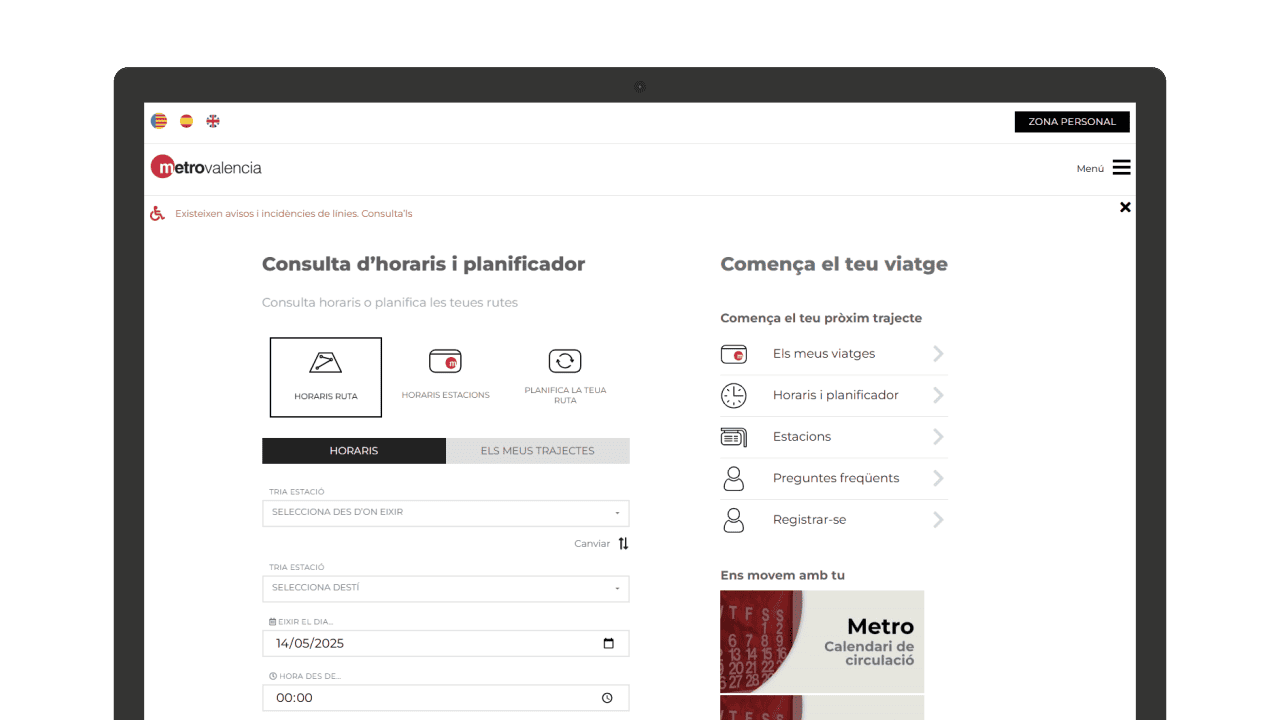Select the Horaris Estacions icon option
The image size is (1280, 720).
pos(446,374)
